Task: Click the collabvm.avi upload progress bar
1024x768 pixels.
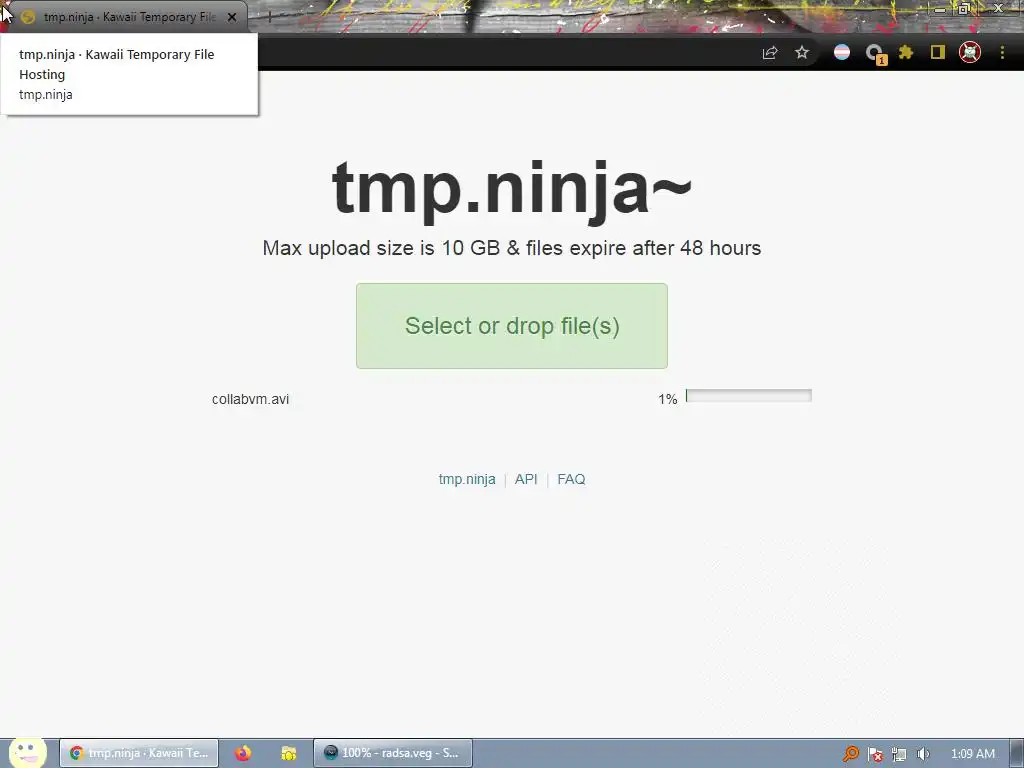Action: [x=748, y=396]
